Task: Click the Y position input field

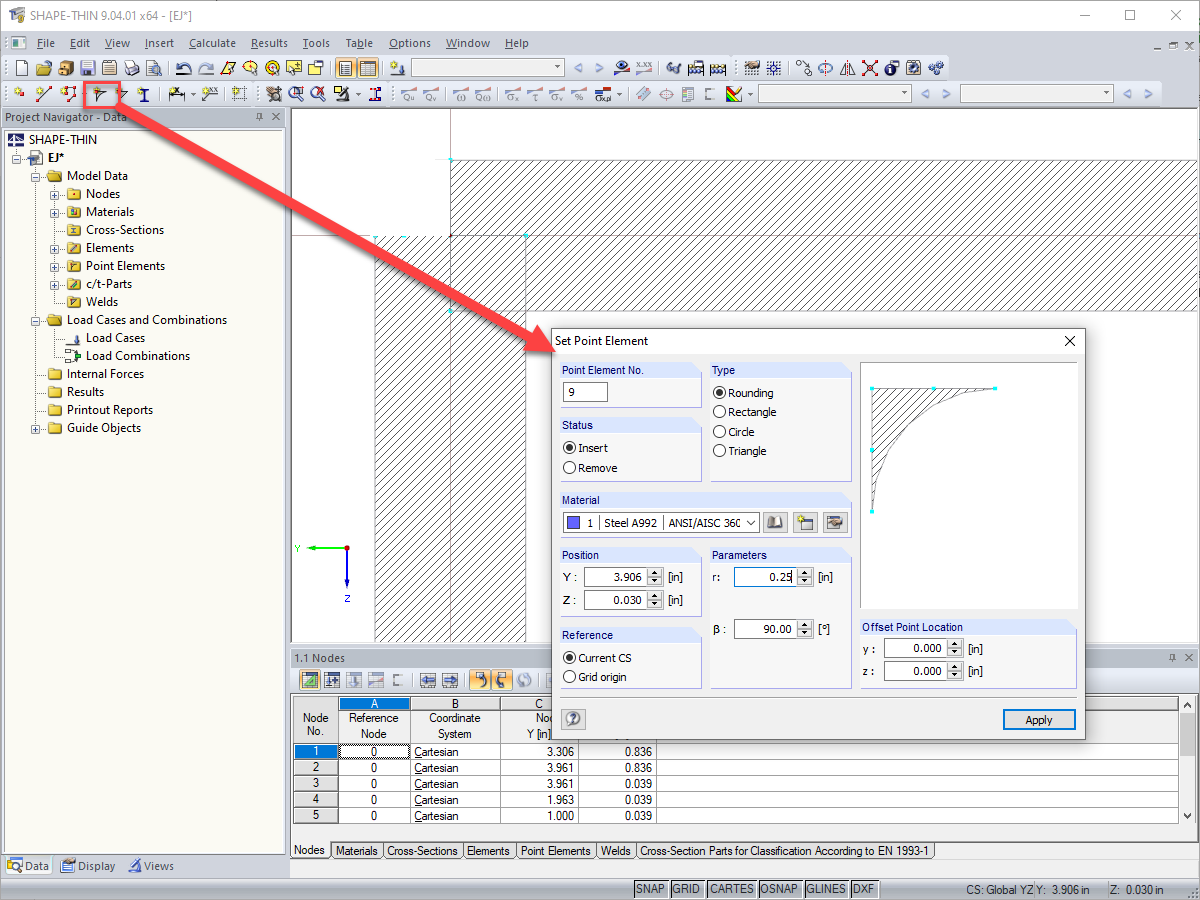Action: pos(616,577)
